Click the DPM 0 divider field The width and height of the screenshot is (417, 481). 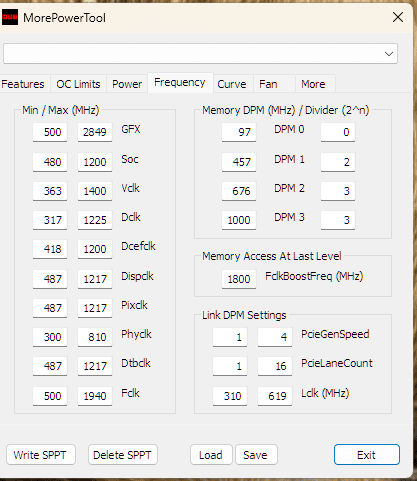point(338,132)
